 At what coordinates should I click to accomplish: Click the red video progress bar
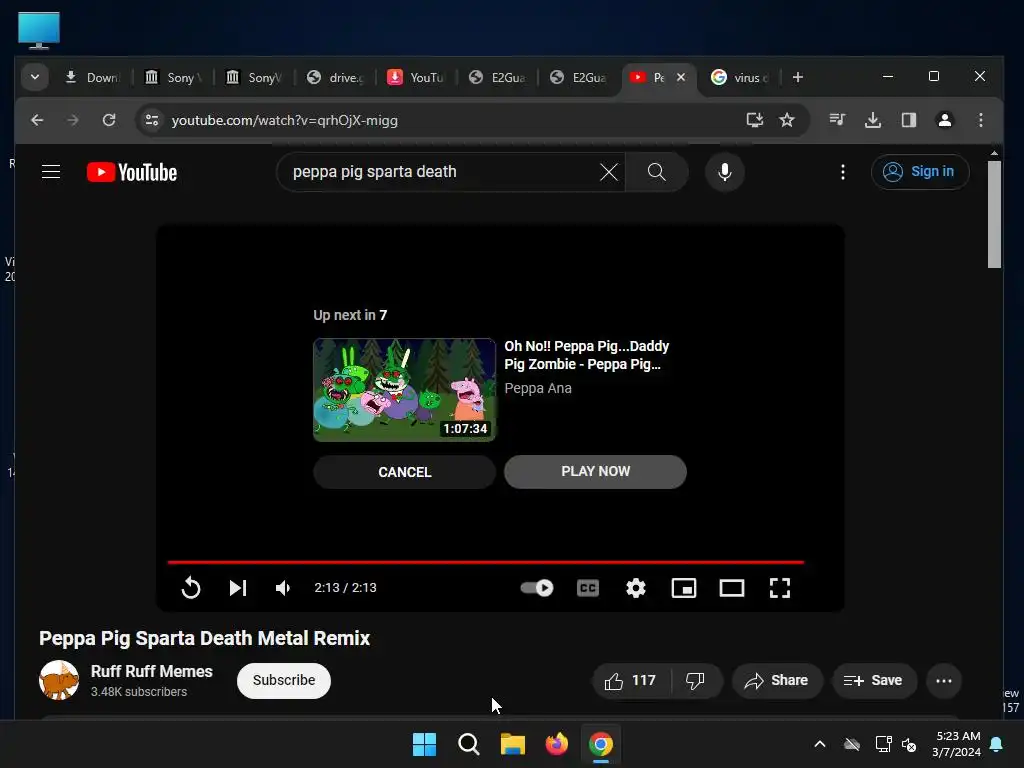click(x=485, y=562)
